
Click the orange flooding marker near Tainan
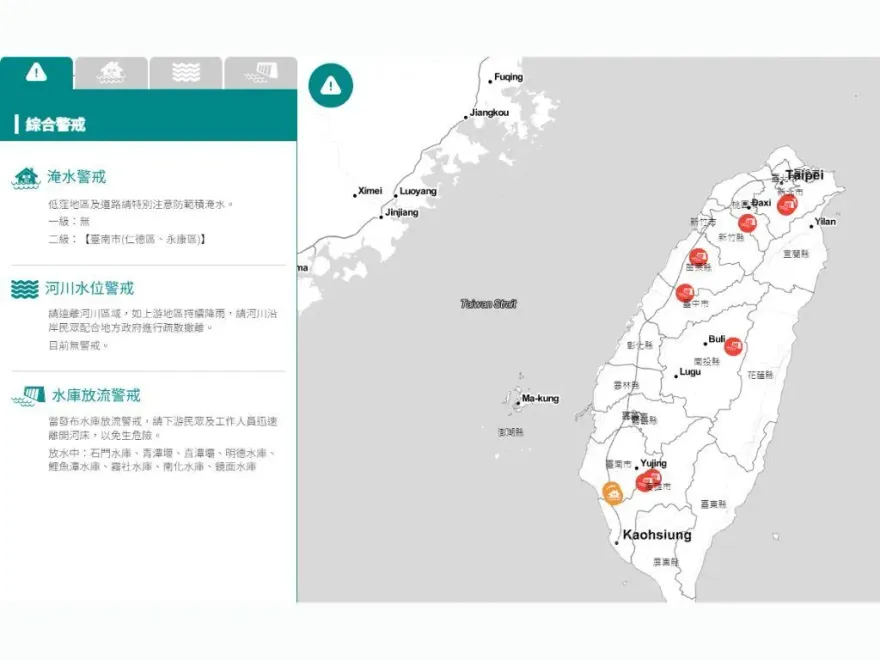click(x=612, y=492)
